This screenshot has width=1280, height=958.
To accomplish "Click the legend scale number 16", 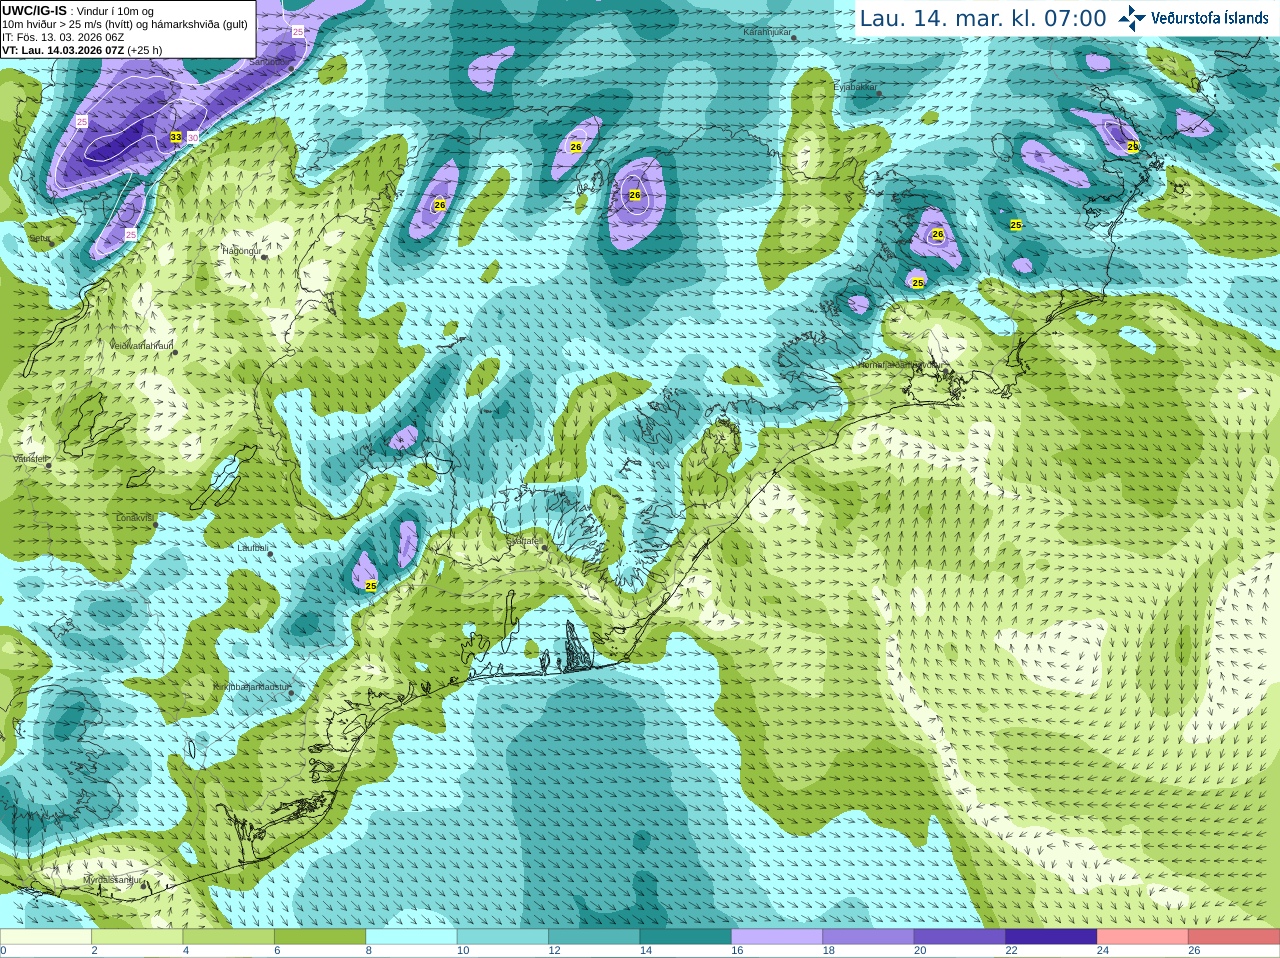I will [x=737, y=951].
